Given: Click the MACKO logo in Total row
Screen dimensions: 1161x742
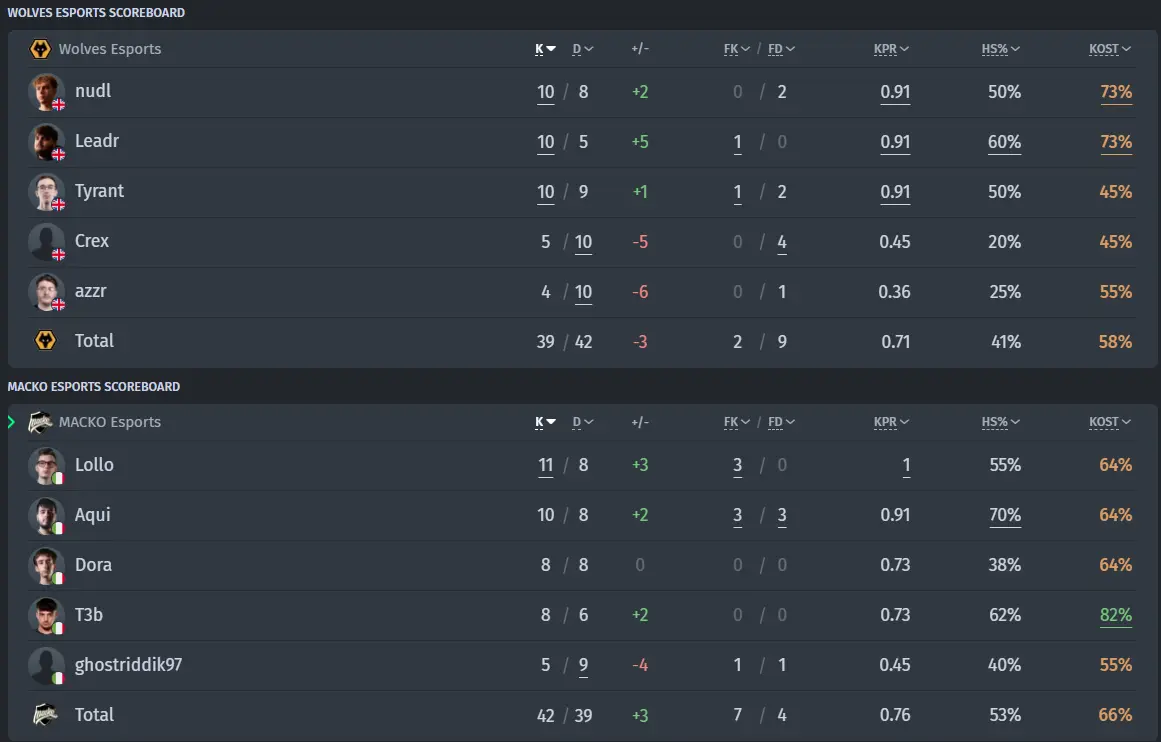Looking at the screenshot, I should (45, 715).
